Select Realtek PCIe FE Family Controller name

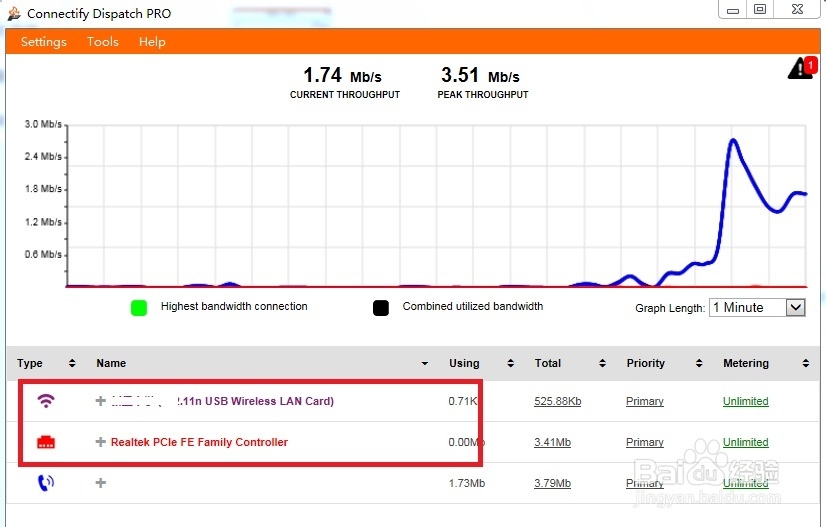pyautogui.click(x=199, y=442)
